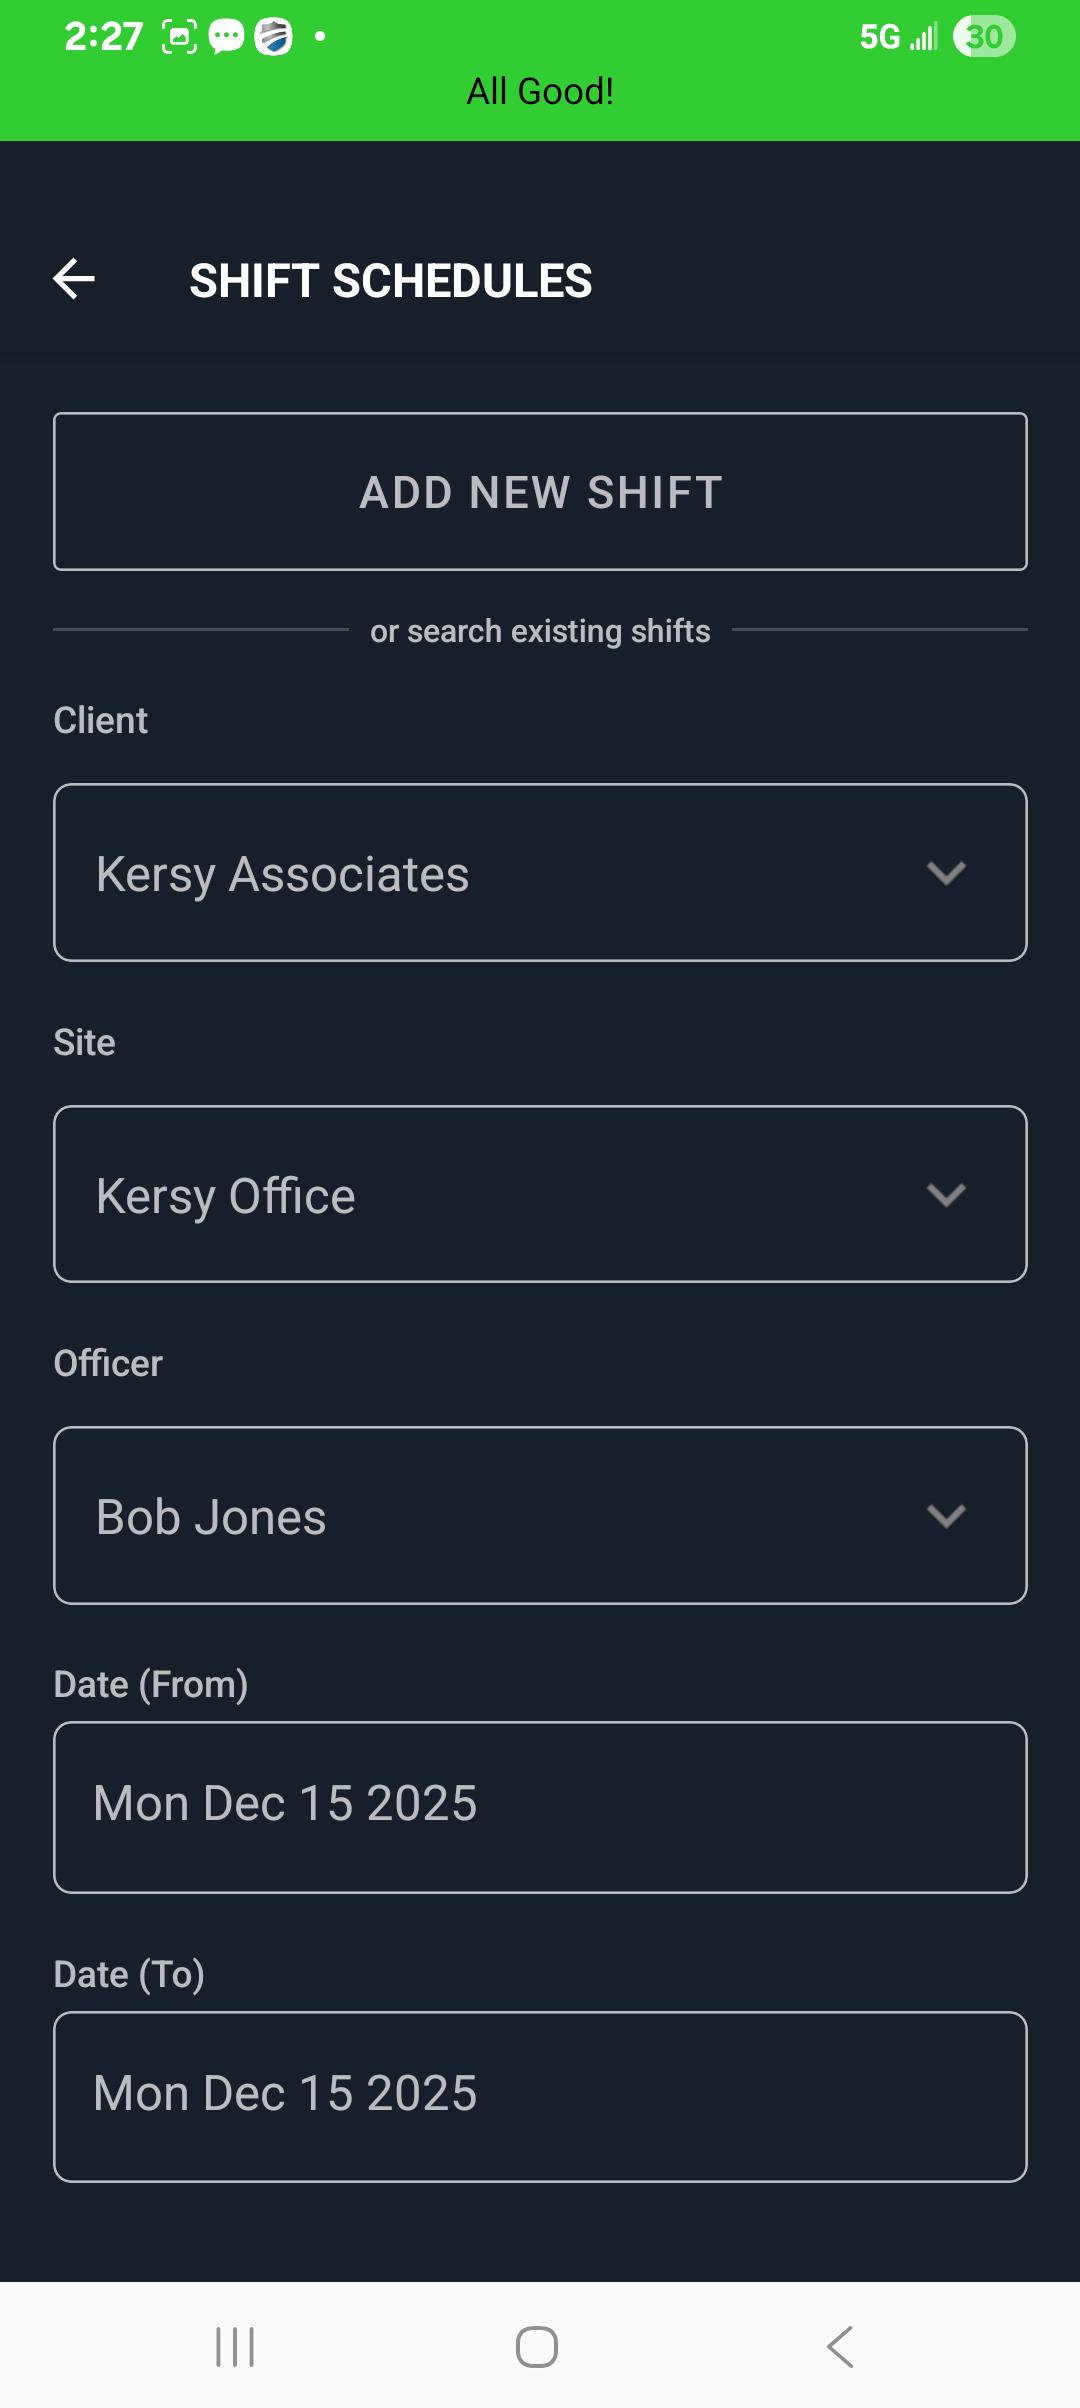Tap the Date (From) field
1080x2408 pixels.
540,1806
